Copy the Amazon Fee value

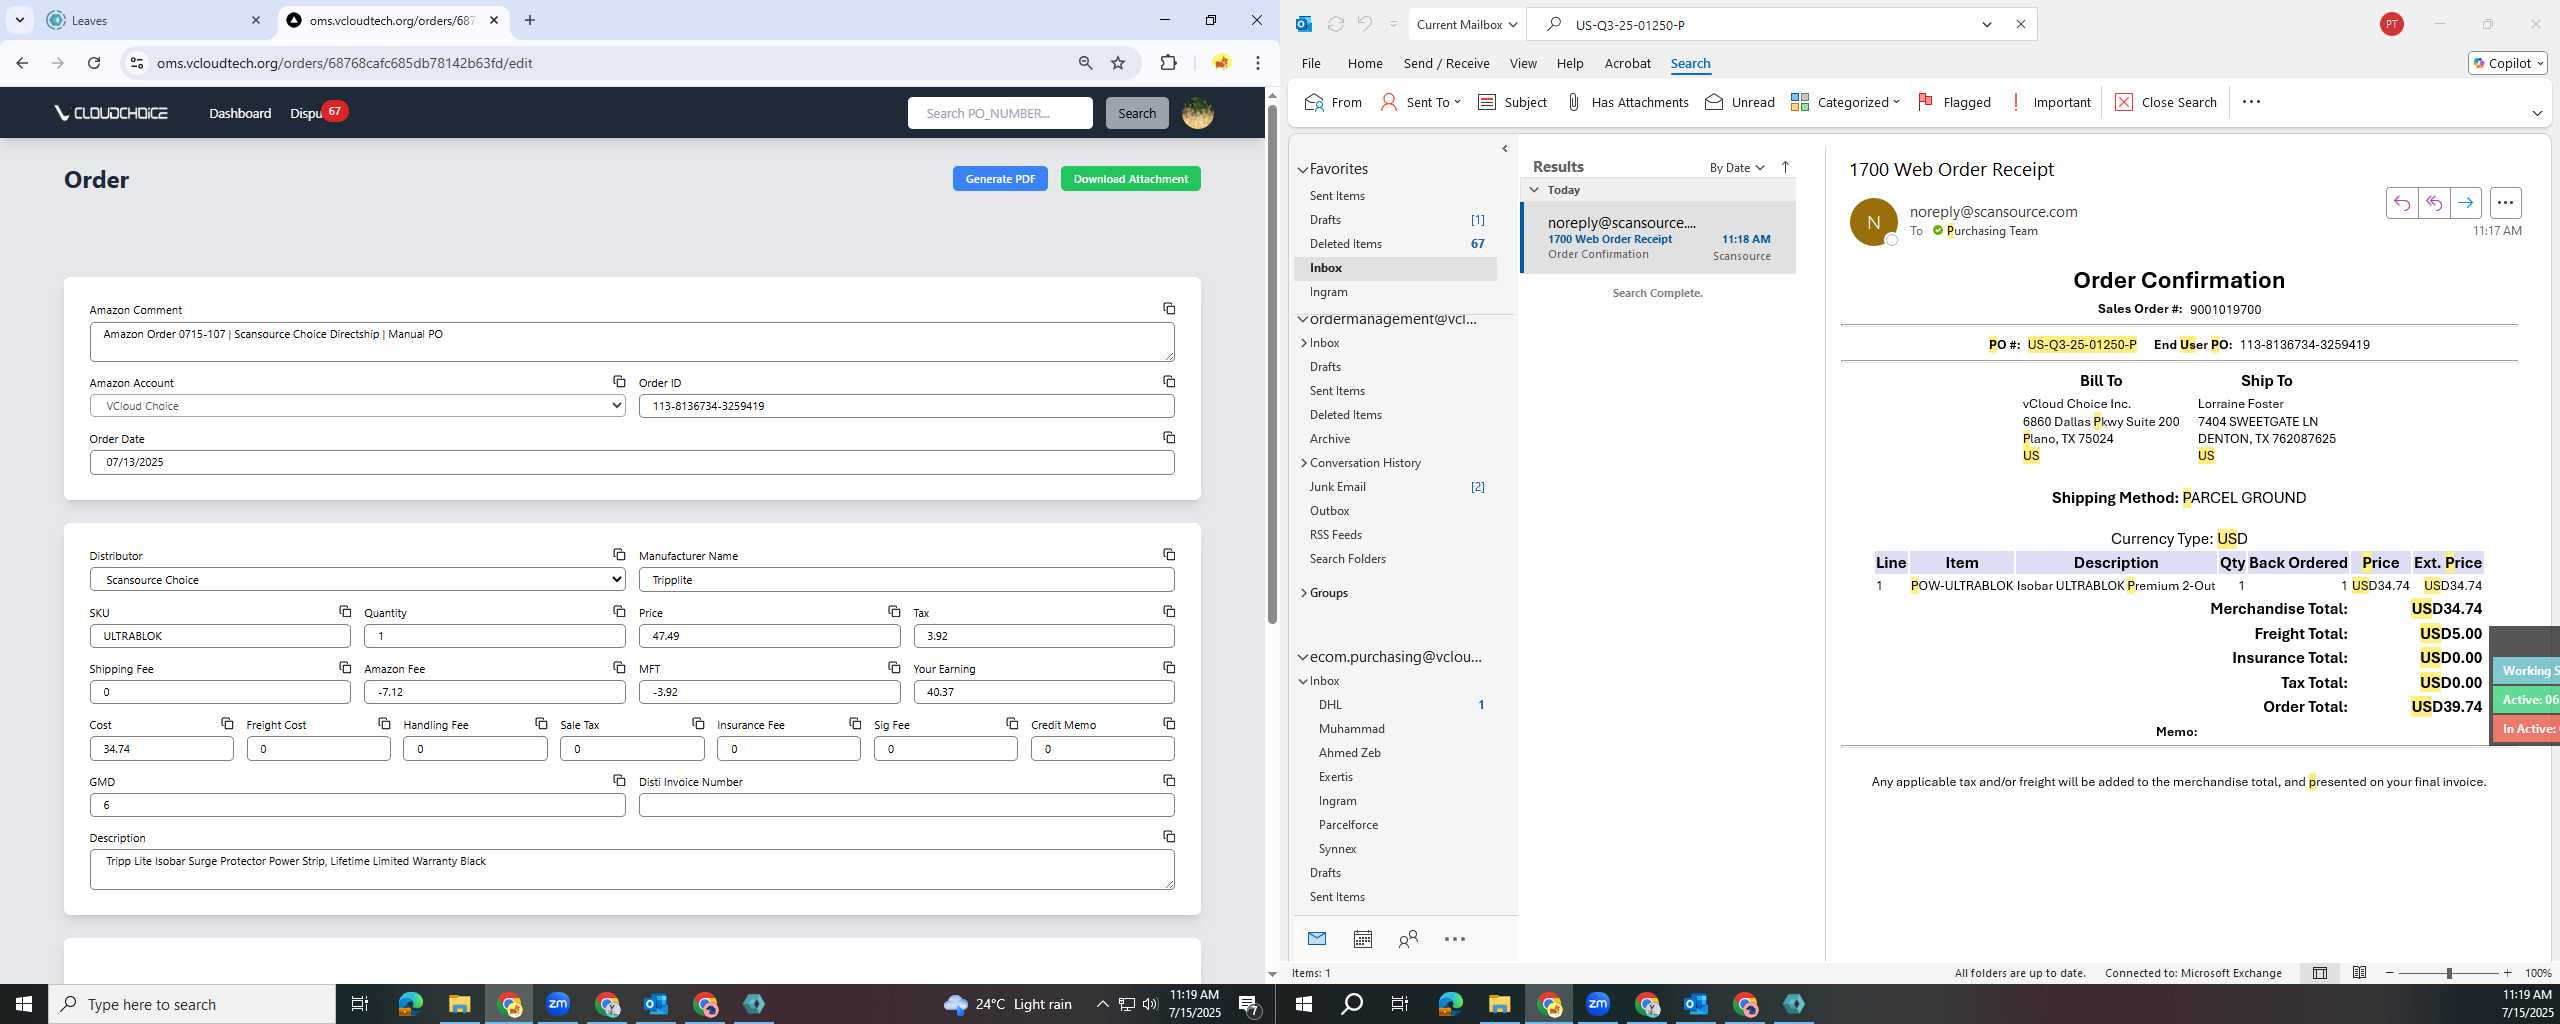pyautogui.click(x=619, y=667)
